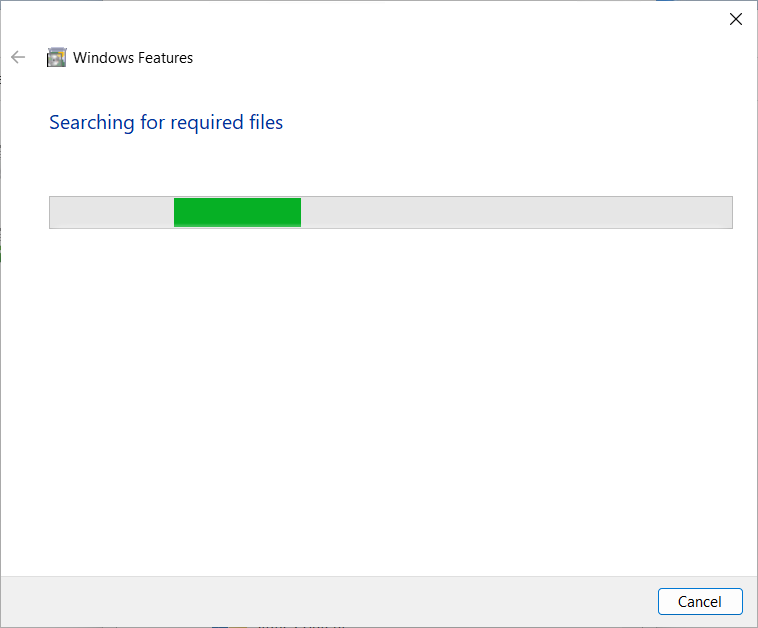Click the progress track left of green block
Screen dimensions: 758x628
click(x=111, y=213)
